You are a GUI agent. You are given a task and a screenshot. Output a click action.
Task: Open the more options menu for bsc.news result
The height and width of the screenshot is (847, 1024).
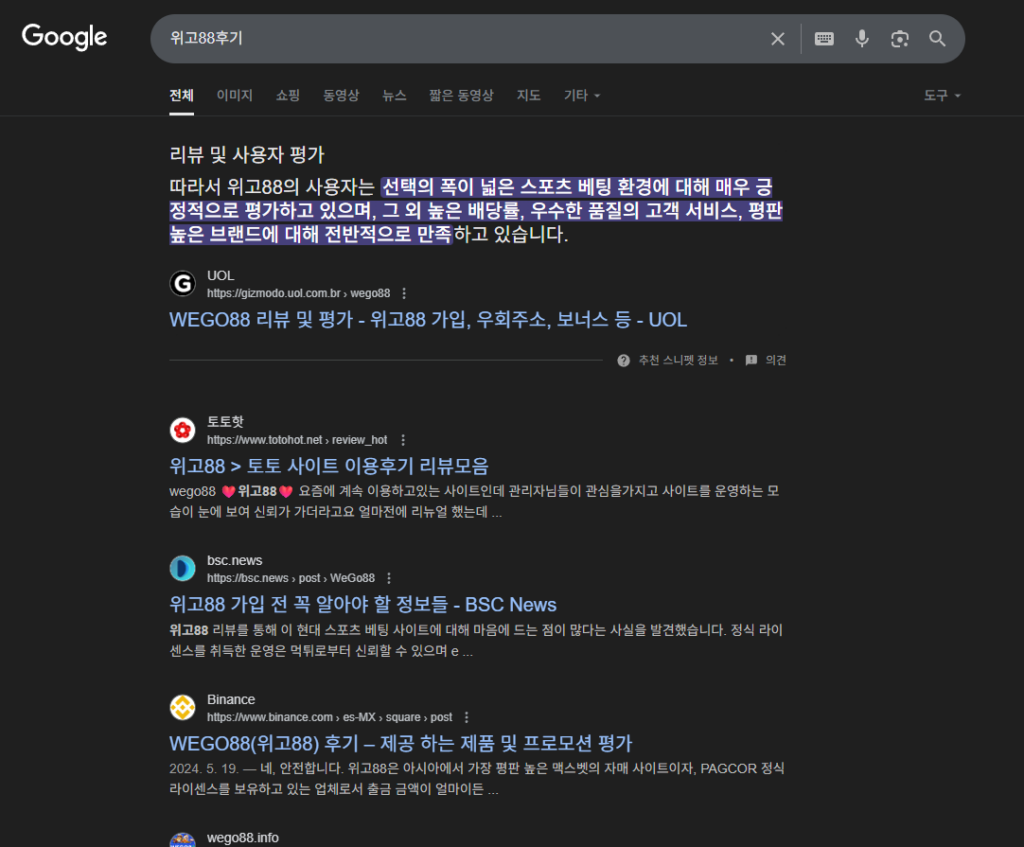coord(389,579)
